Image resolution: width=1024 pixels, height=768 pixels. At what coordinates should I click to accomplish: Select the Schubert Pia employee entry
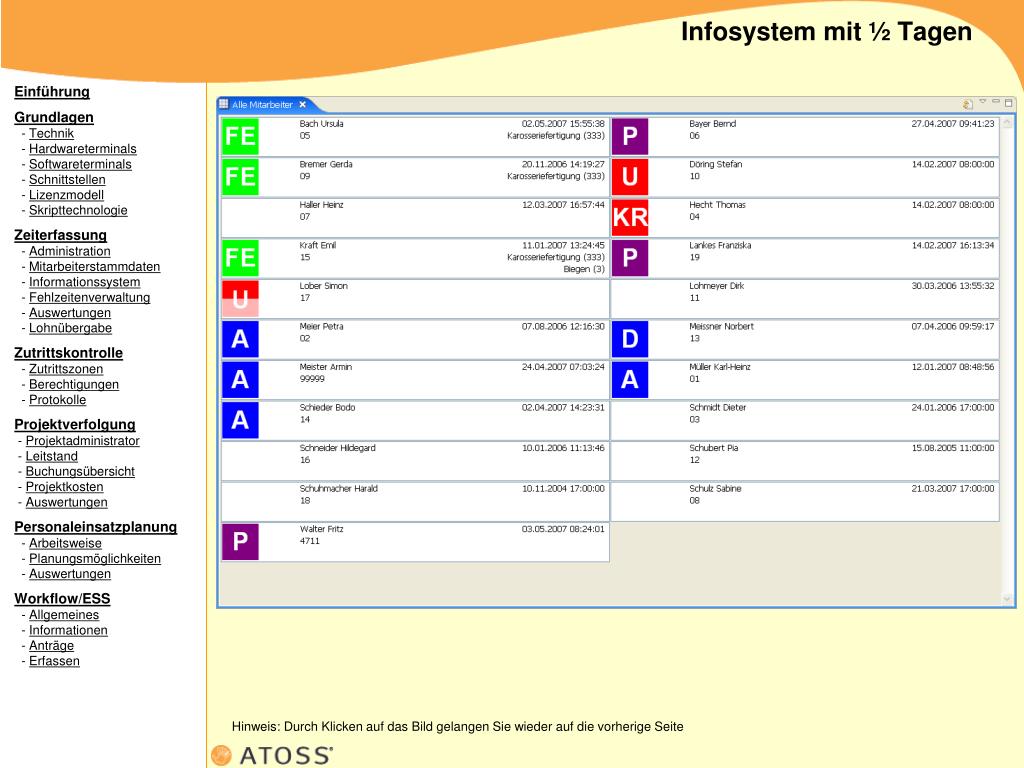(805, 461)
